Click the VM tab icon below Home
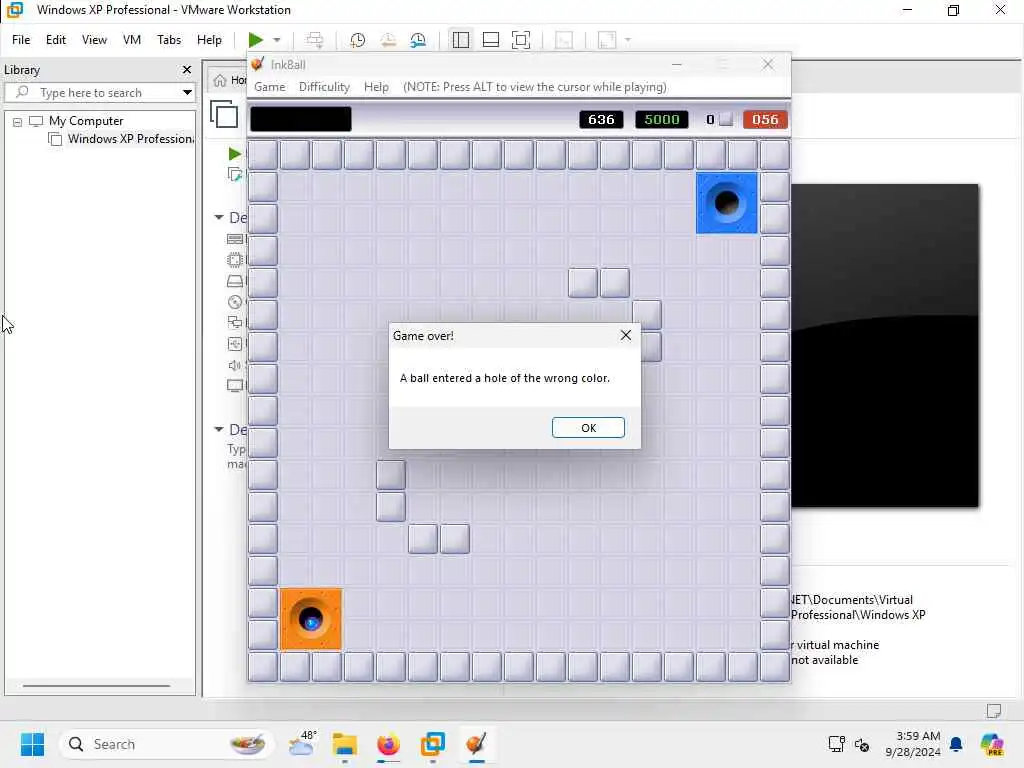Viewport: 1024px width, 768px height. click(x=224, y=114)
